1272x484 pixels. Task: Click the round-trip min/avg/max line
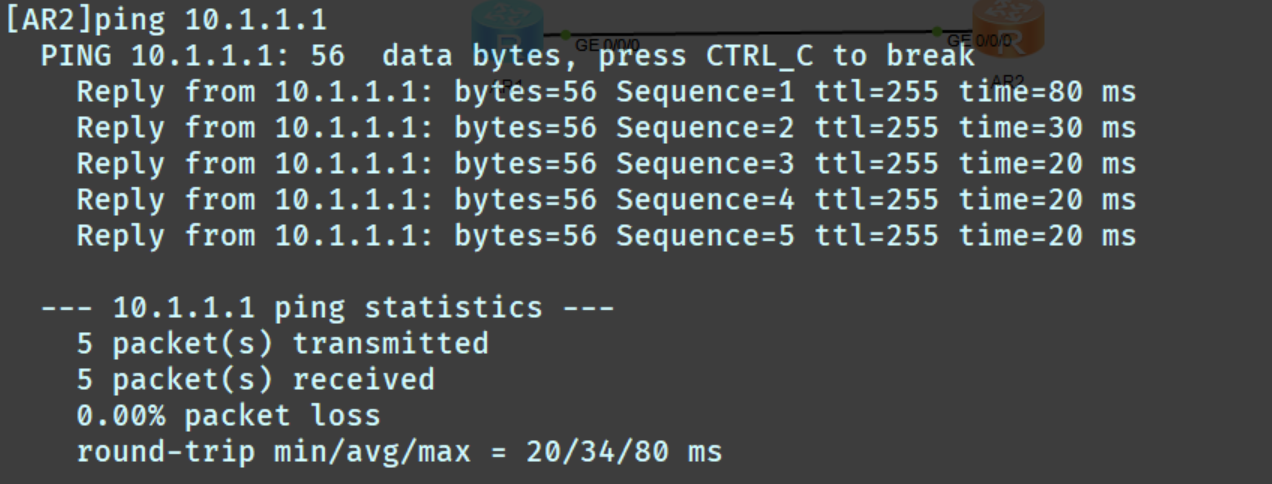398,452
